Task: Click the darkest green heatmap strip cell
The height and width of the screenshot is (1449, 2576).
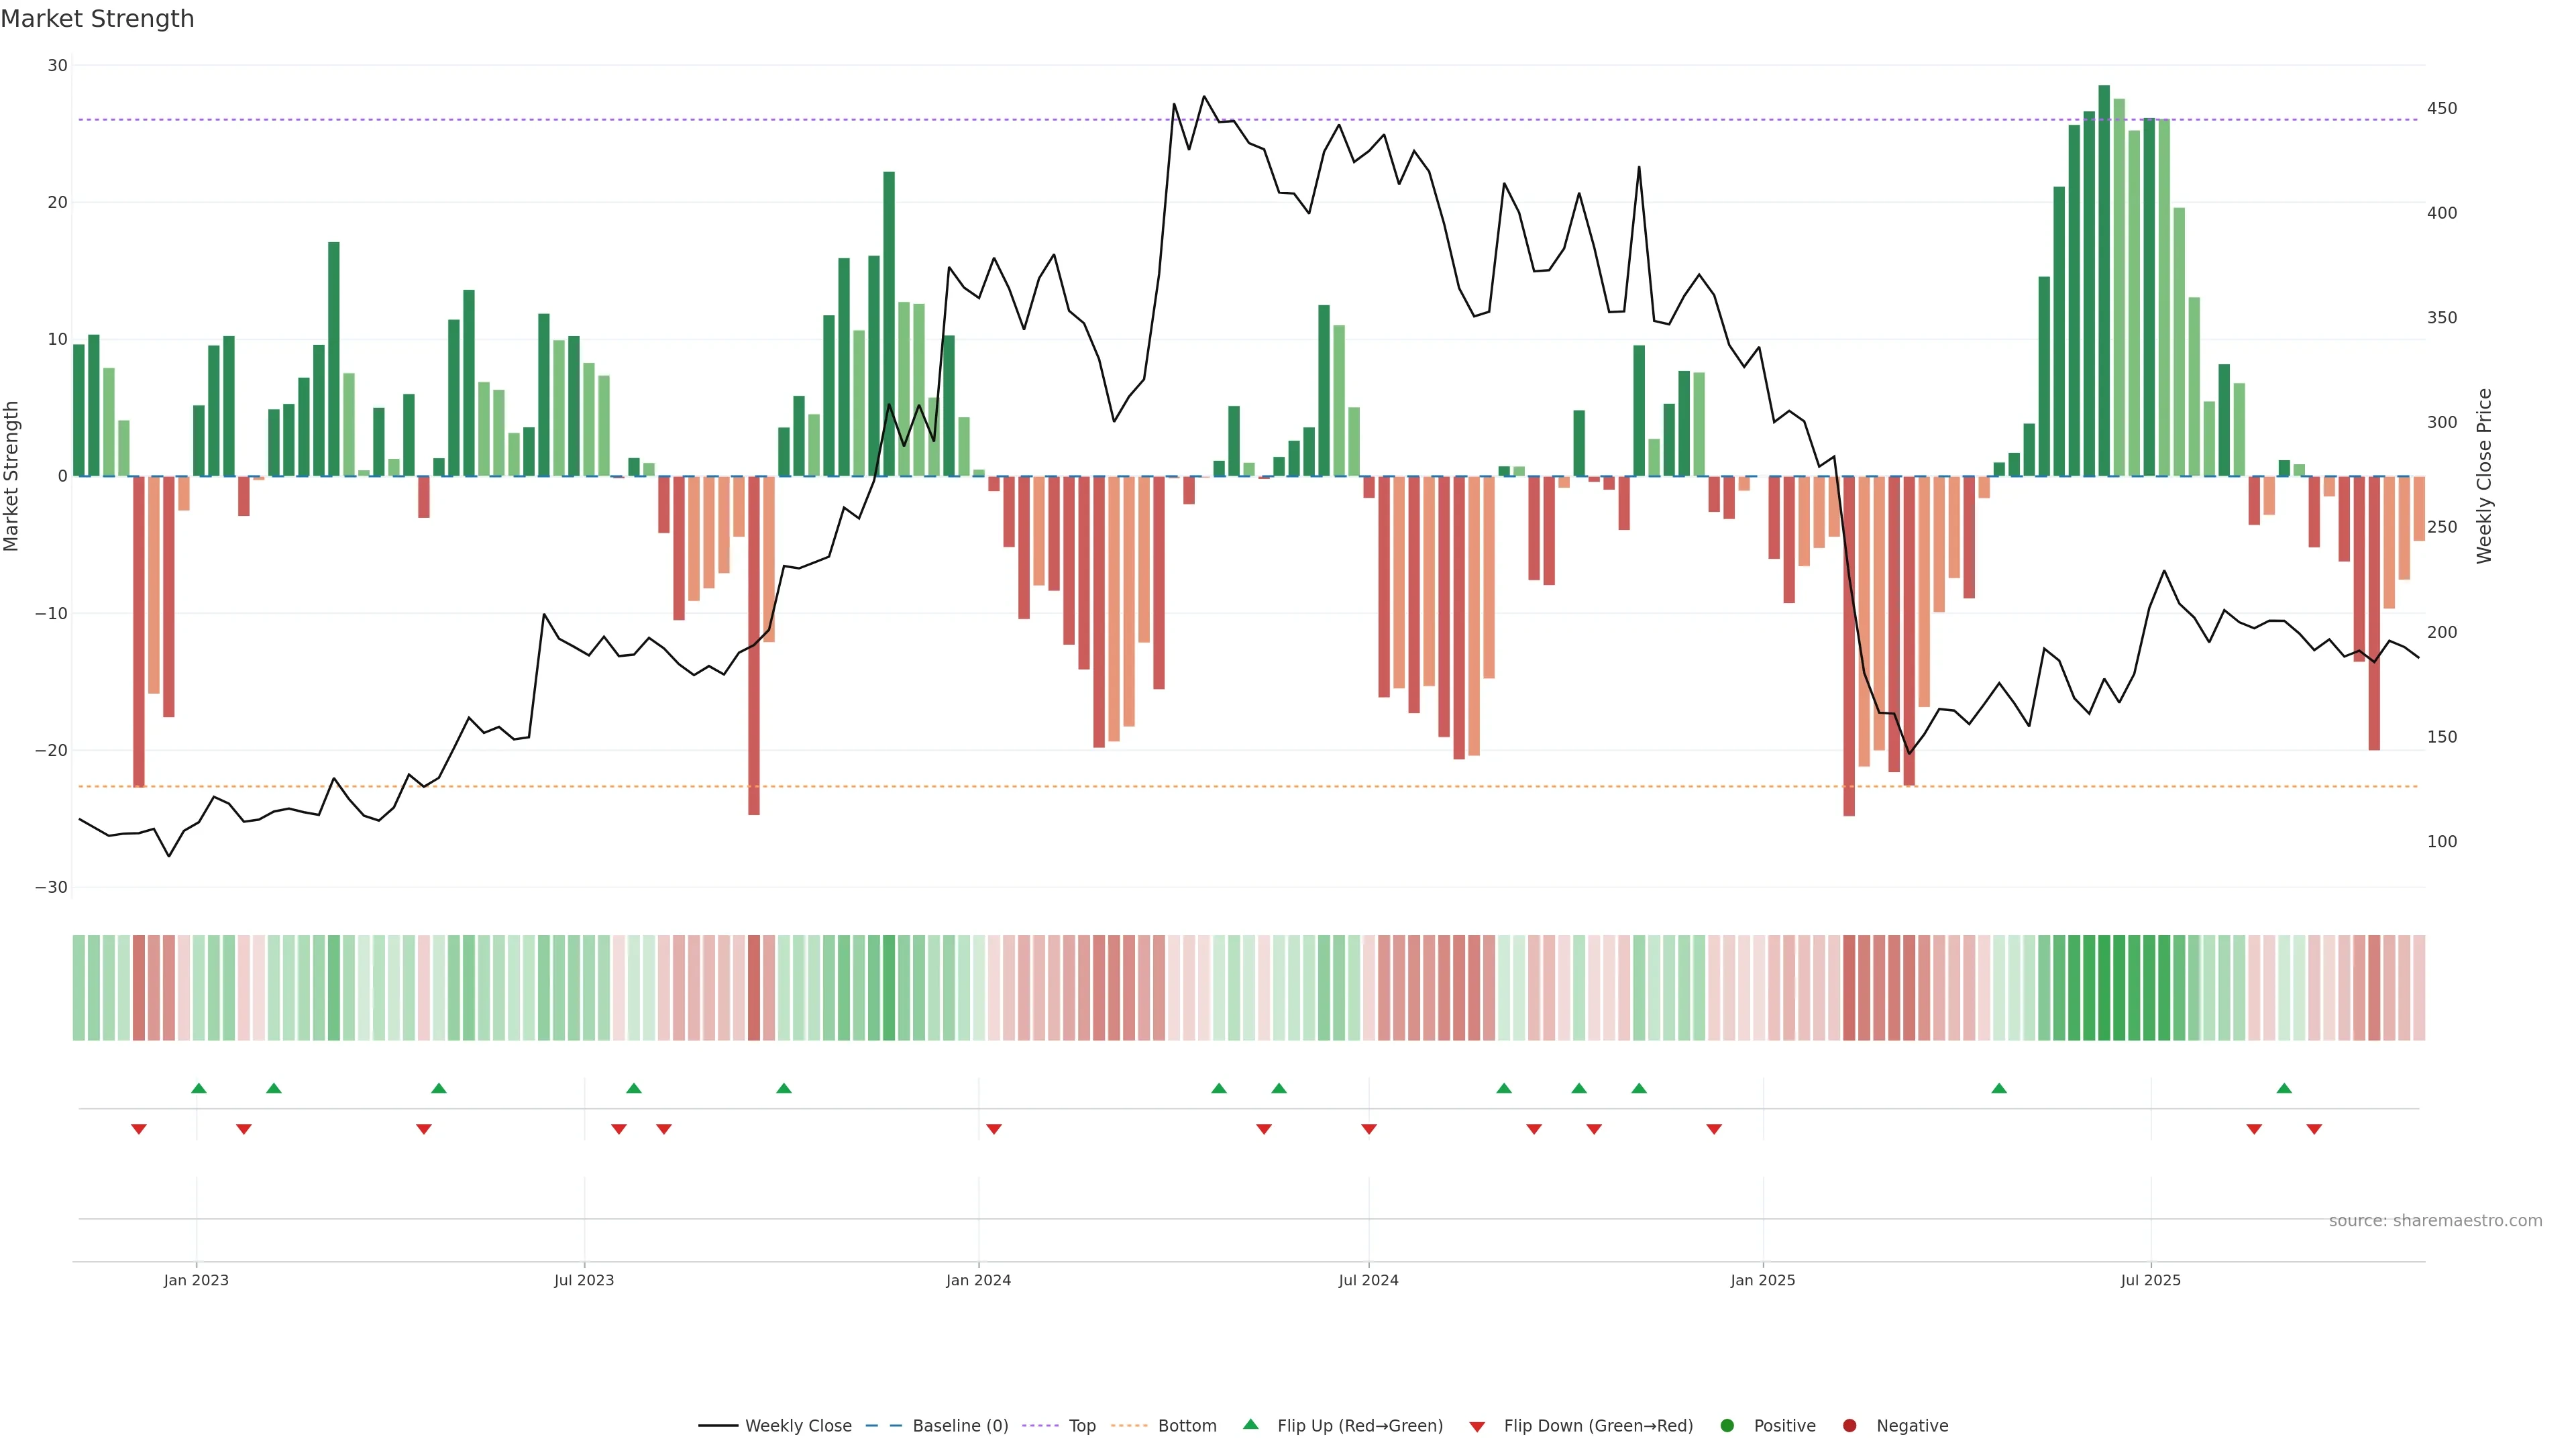Action: (x=2104, y=987)
